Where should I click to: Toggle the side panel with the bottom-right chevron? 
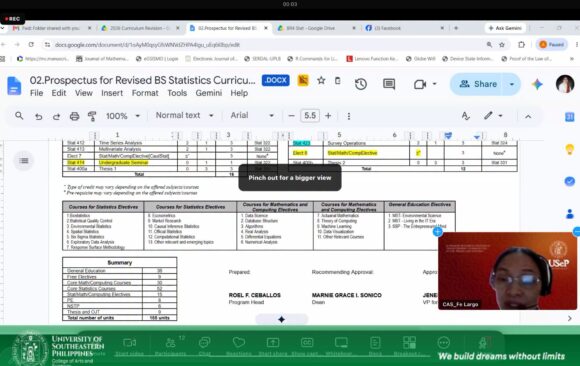[x=569, y=318]
